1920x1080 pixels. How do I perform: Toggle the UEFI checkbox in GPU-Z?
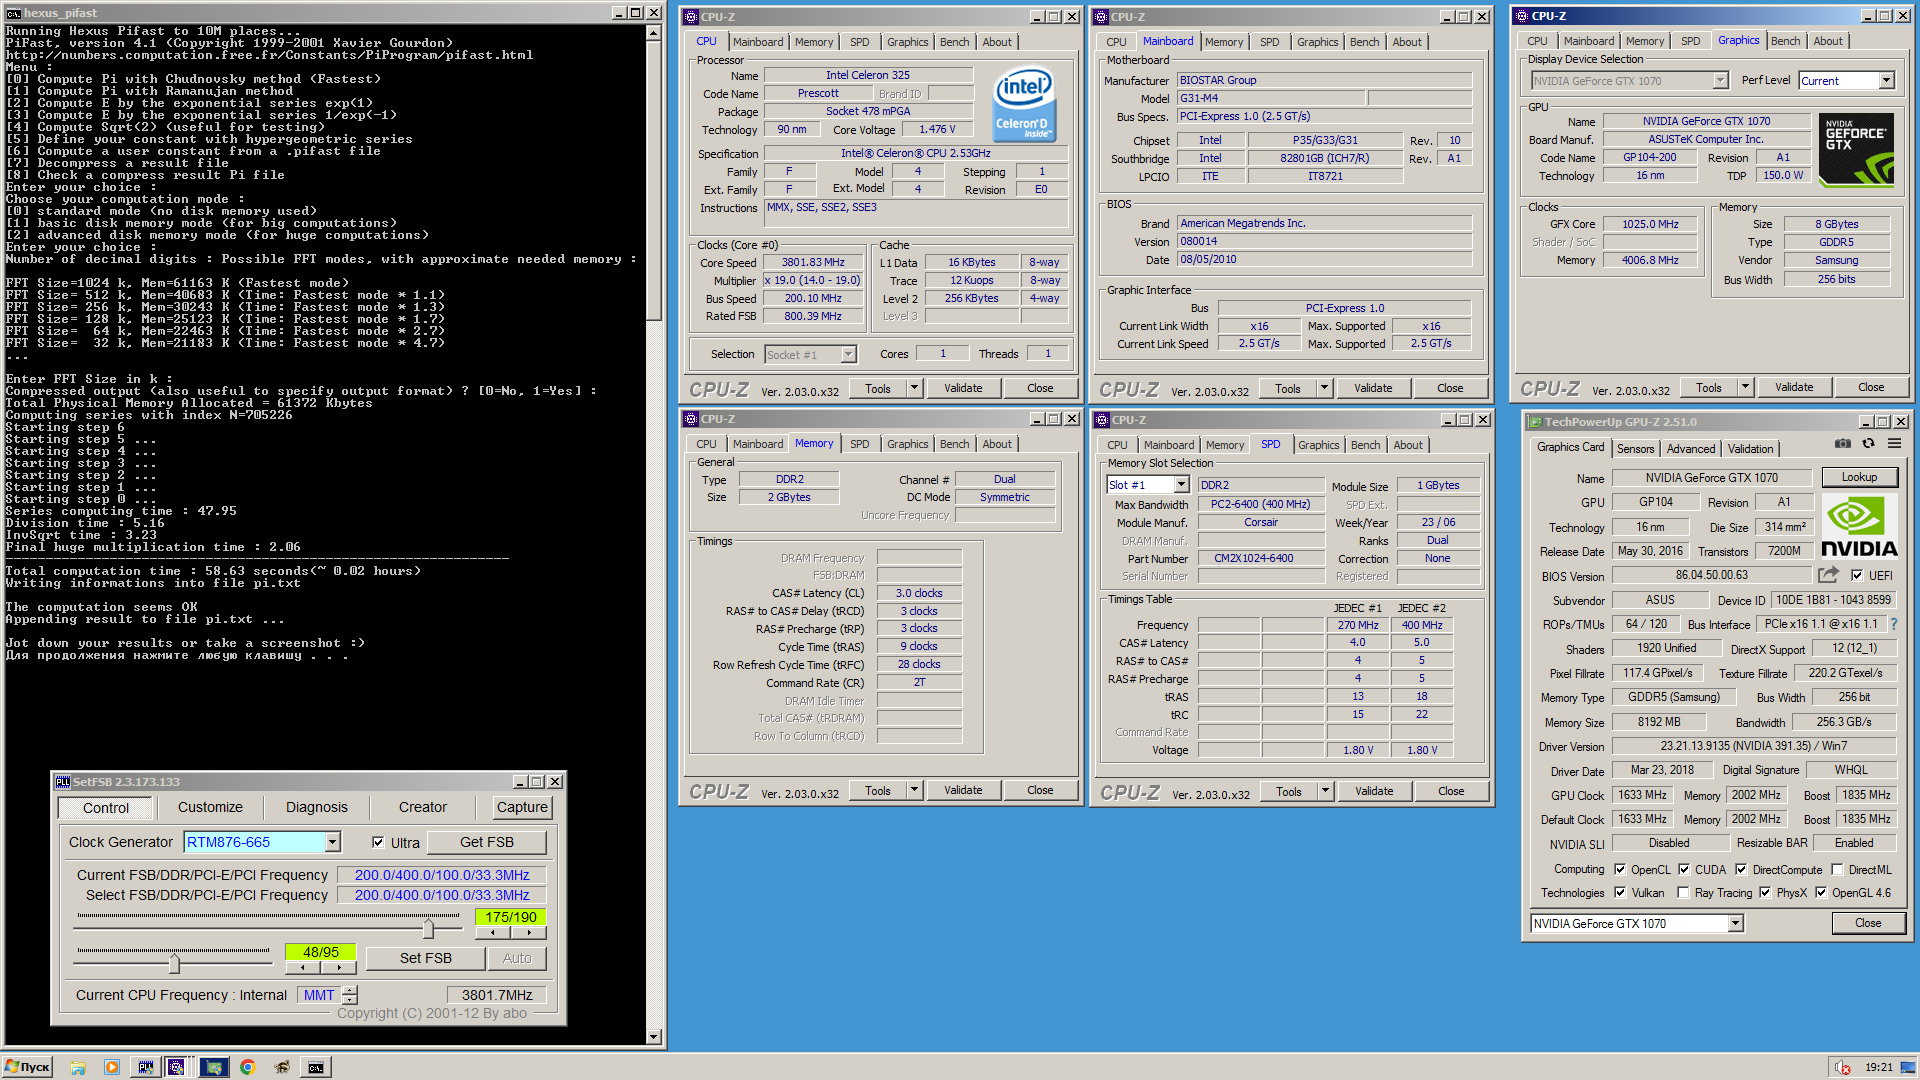click(1857, 575)
